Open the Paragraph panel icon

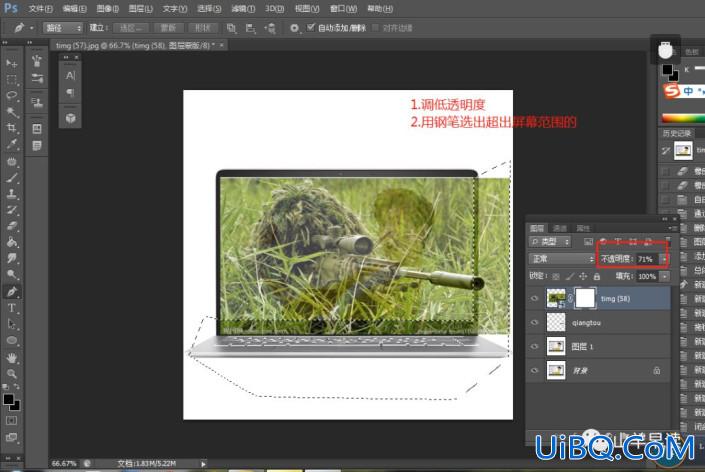click(x=70, y=92)
